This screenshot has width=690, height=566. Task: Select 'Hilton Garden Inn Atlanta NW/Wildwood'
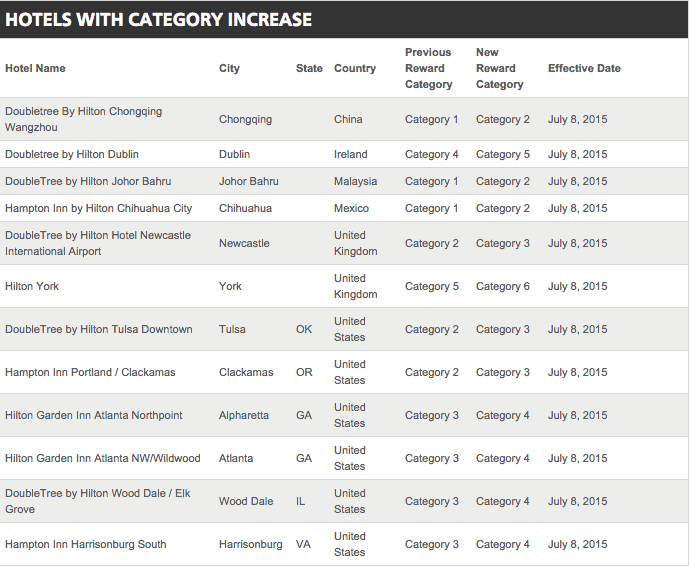[x=103, y=458]
